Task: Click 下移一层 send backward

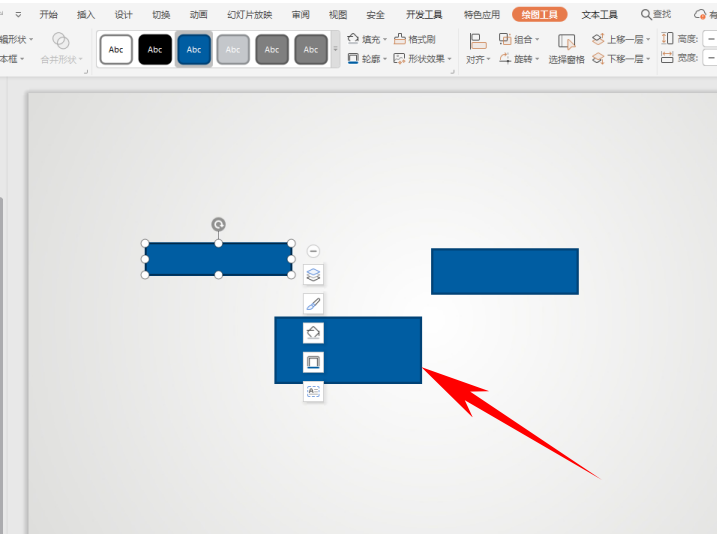Action: [621, 59]
